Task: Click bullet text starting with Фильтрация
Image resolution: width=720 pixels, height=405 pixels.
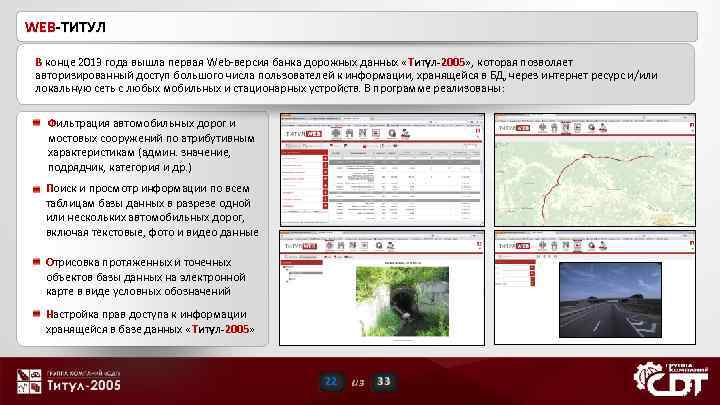Action: pos(151,145)
